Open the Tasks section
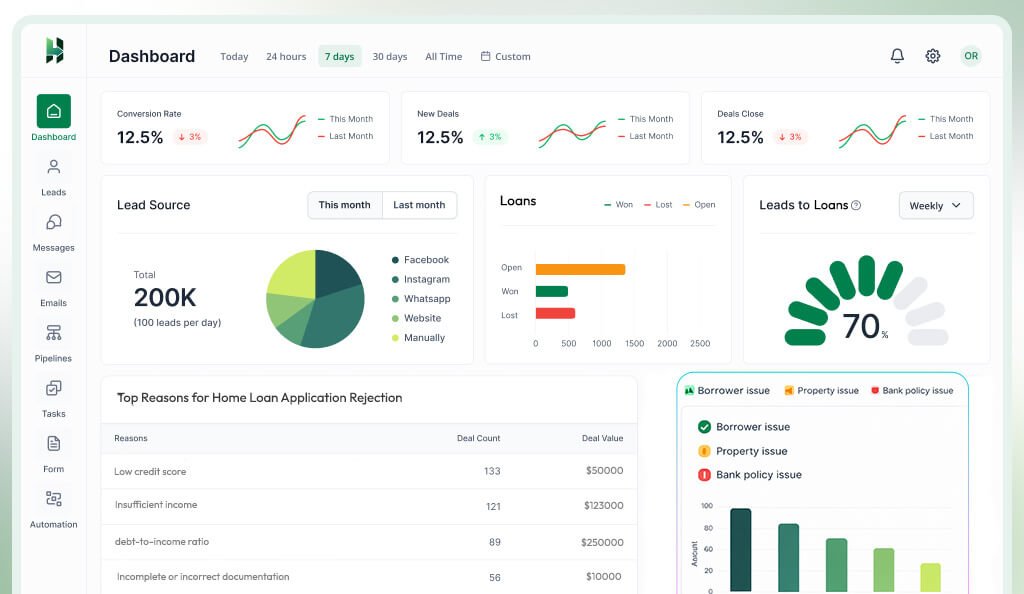Image resolution: width=1024 pixels, height=594 pixels. (x=52, y=390)
